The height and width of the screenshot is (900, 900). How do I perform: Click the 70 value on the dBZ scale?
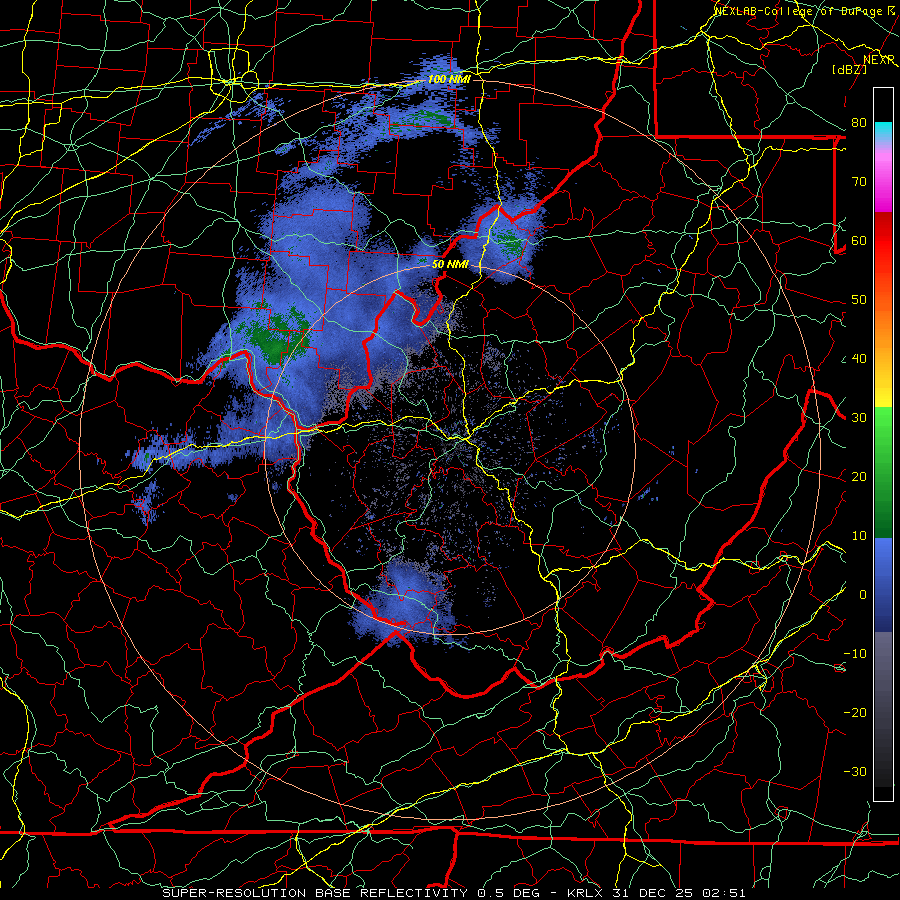(x=859, y=181)
